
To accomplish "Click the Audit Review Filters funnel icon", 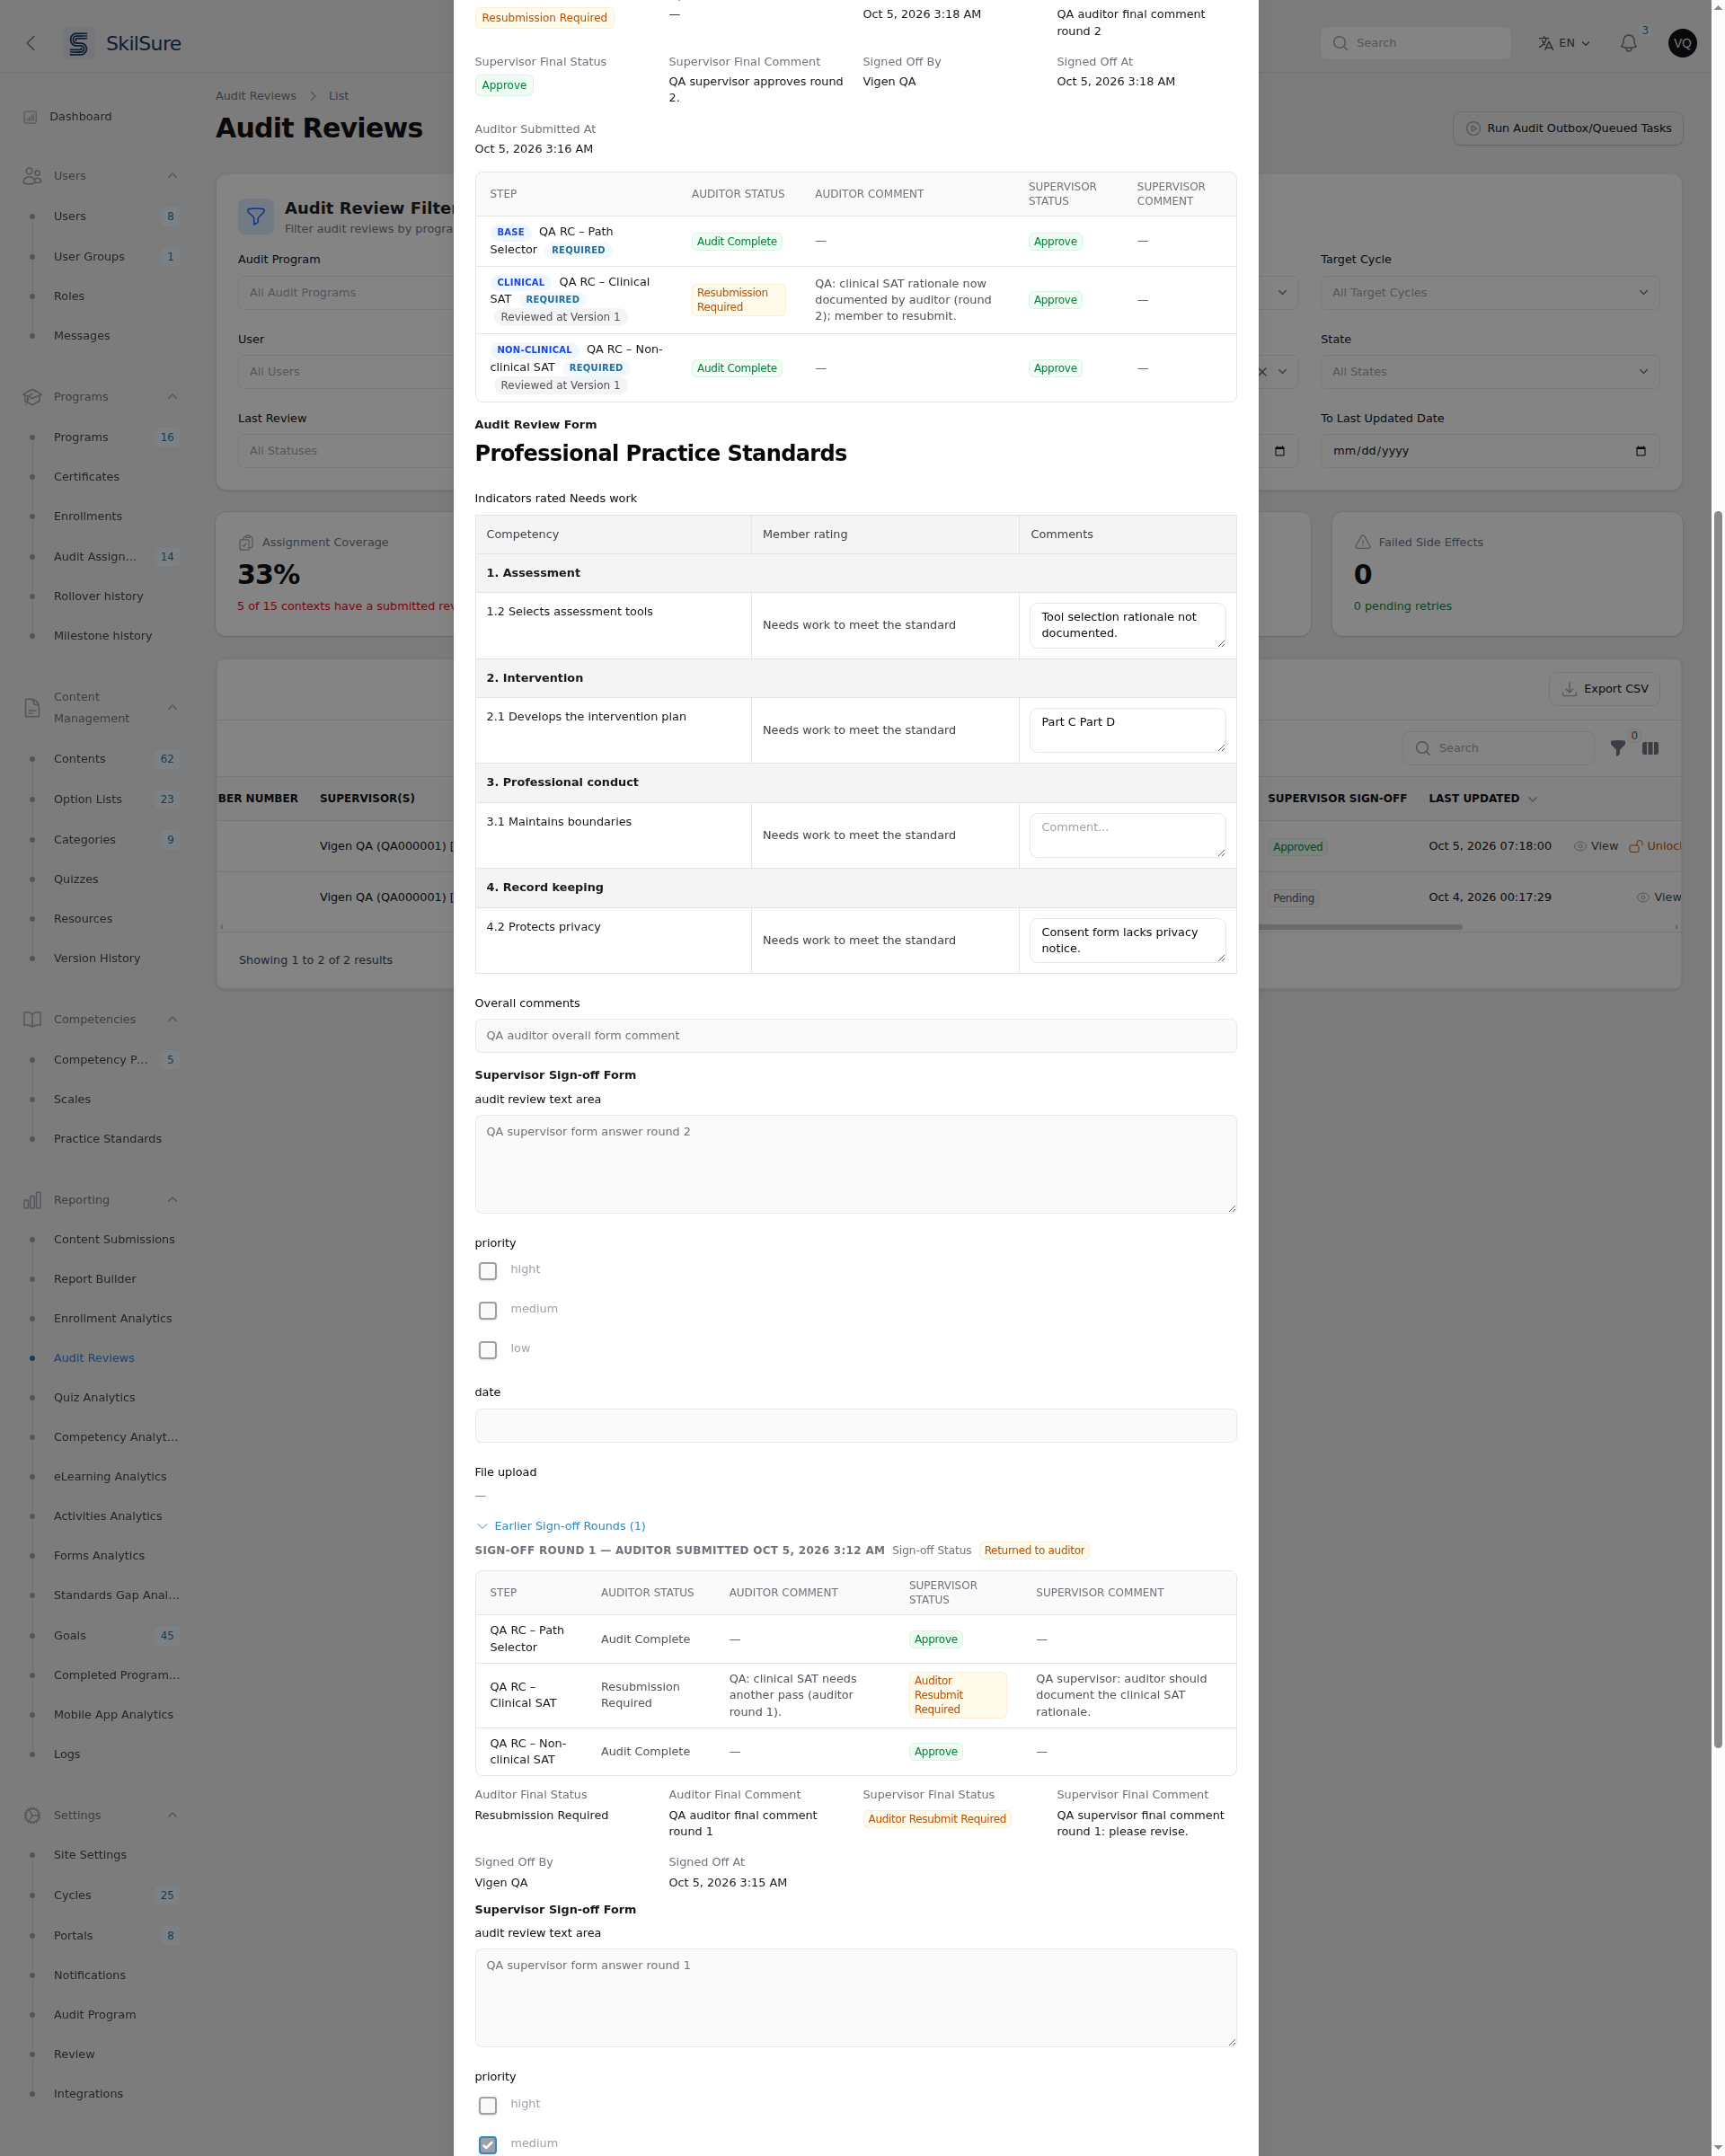I will [256, 216].
